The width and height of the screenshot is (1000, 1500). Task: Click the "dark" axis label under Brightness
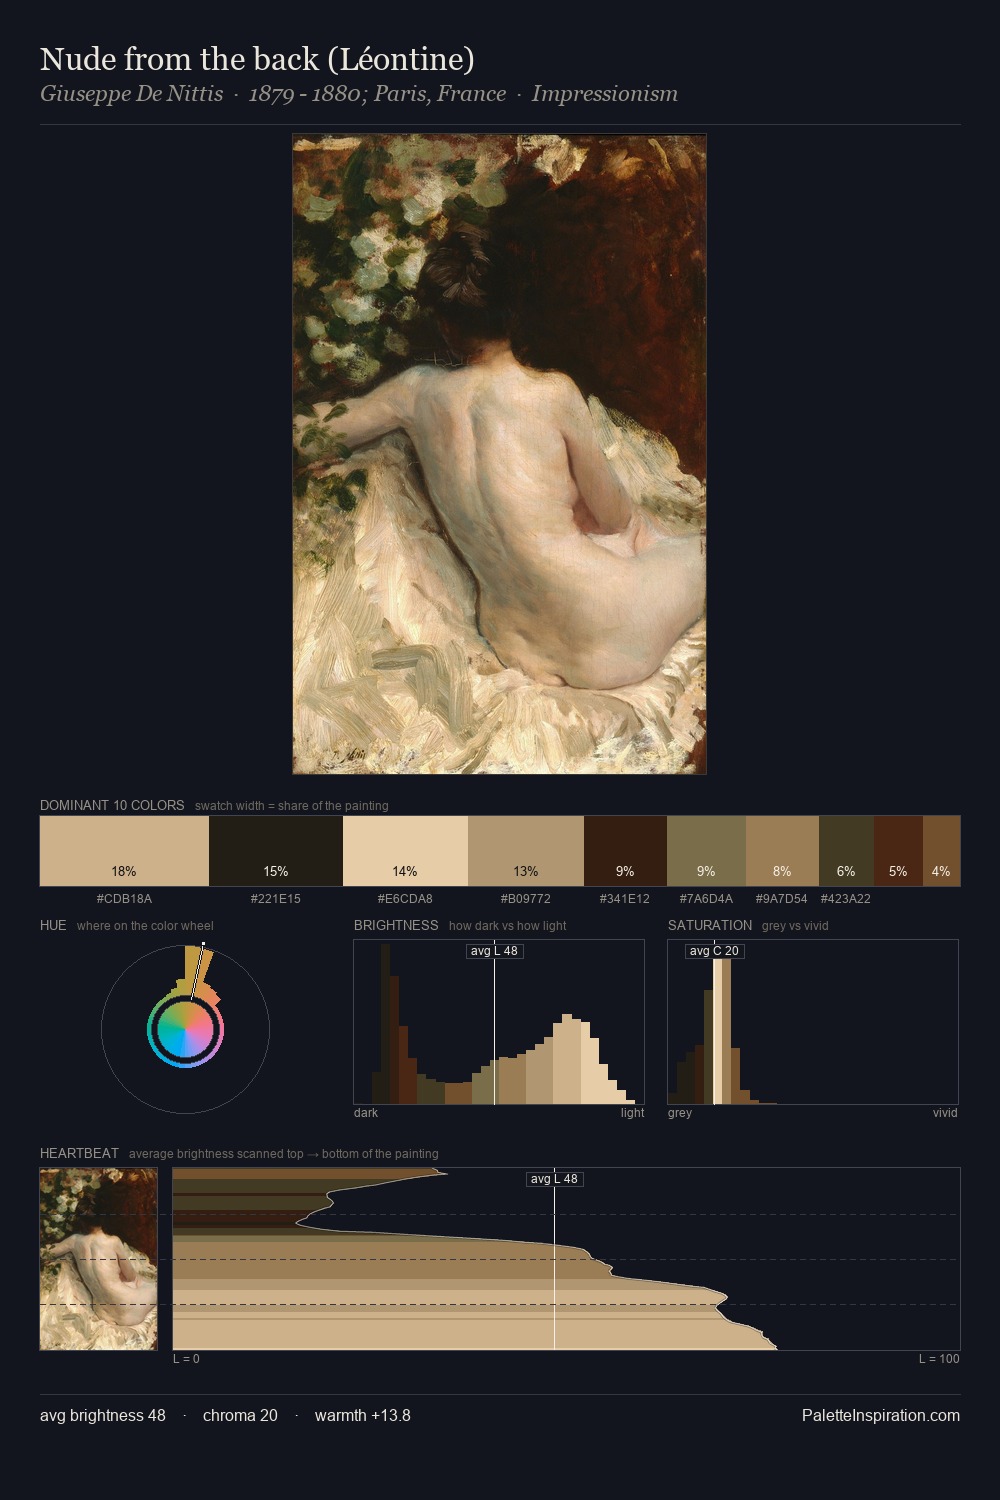[x=366, y=1113]
